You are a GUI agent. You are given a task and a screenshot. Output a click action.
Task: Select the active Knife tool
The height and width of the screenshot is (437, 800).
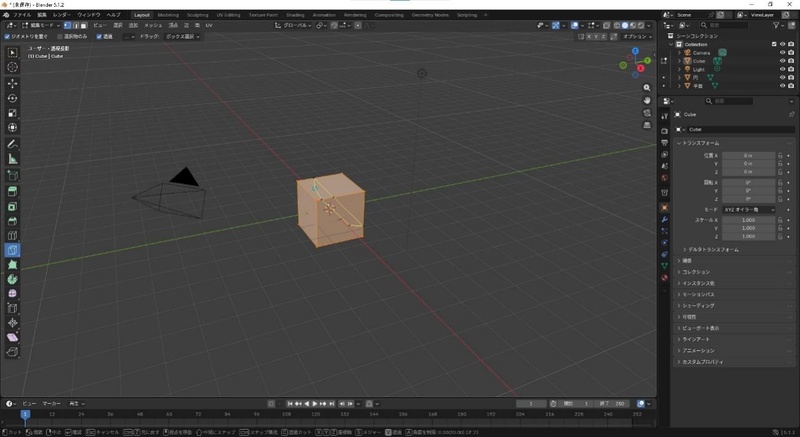click(12, 250)
